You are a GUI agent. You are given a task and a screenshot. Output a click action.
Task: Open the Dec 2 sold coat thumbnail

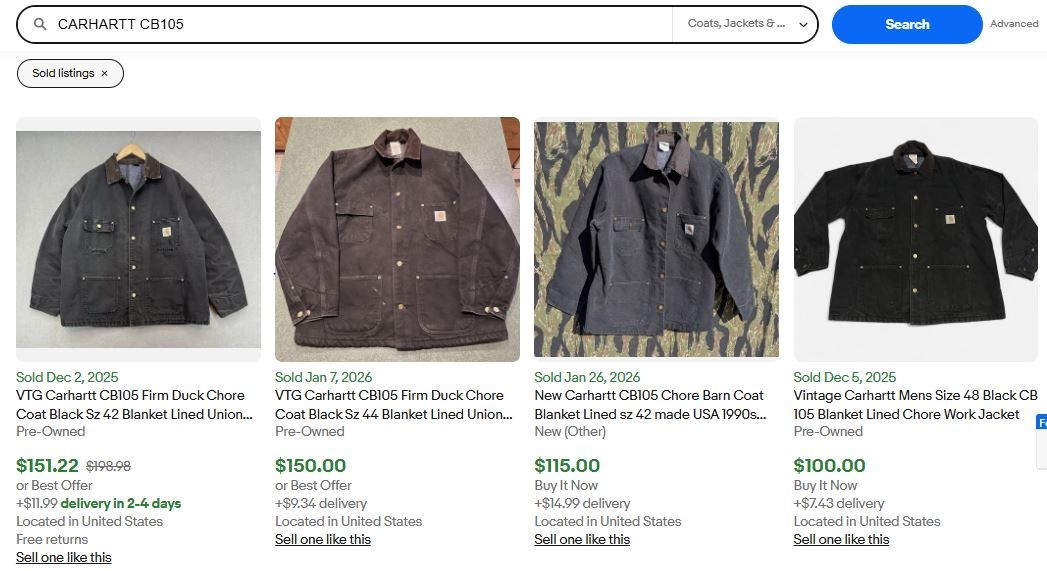138,239
